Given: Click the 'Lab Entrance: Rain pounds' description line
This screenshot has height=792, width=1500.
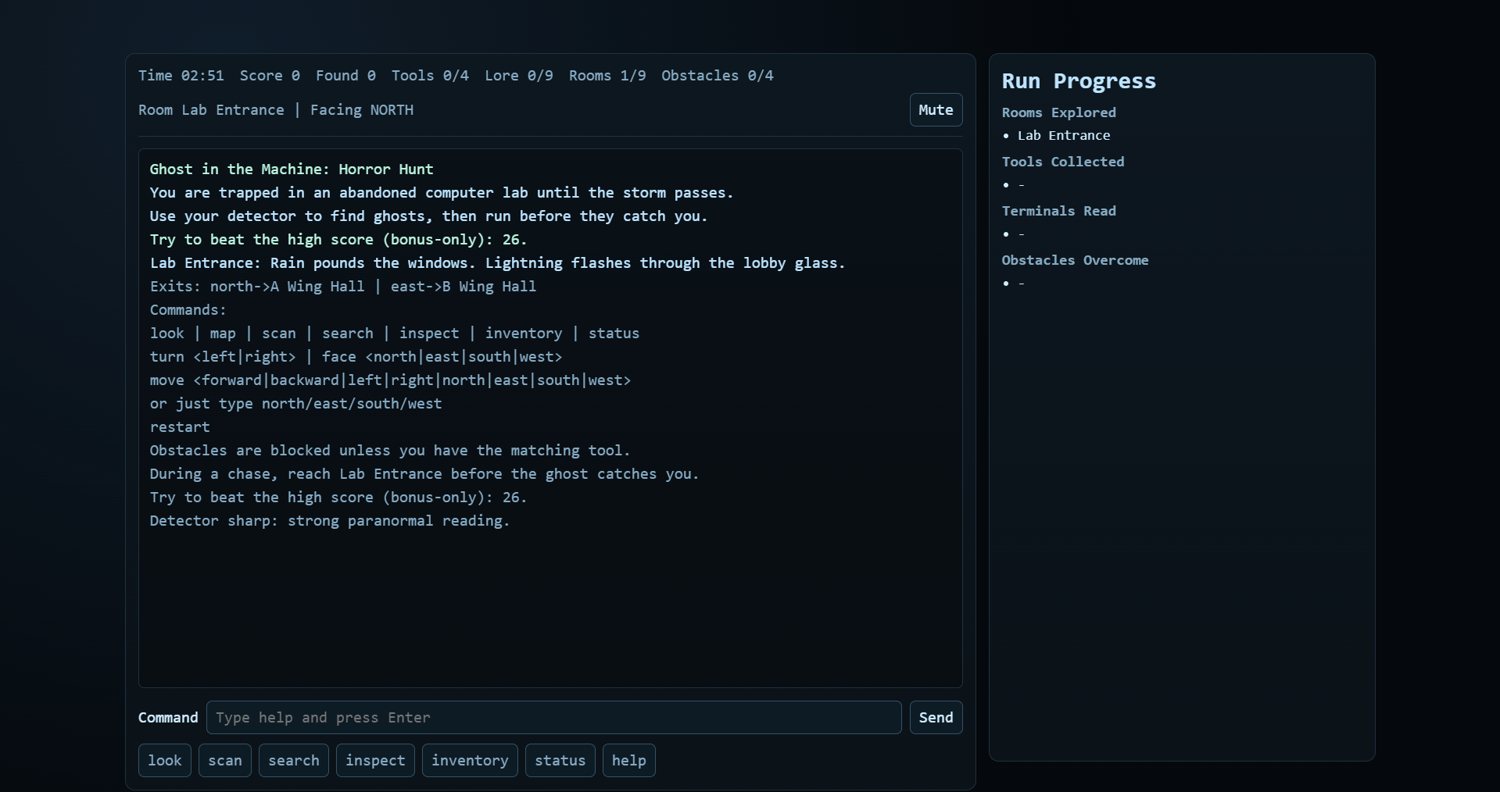Looking at the screenshot, I should (498, 264).
